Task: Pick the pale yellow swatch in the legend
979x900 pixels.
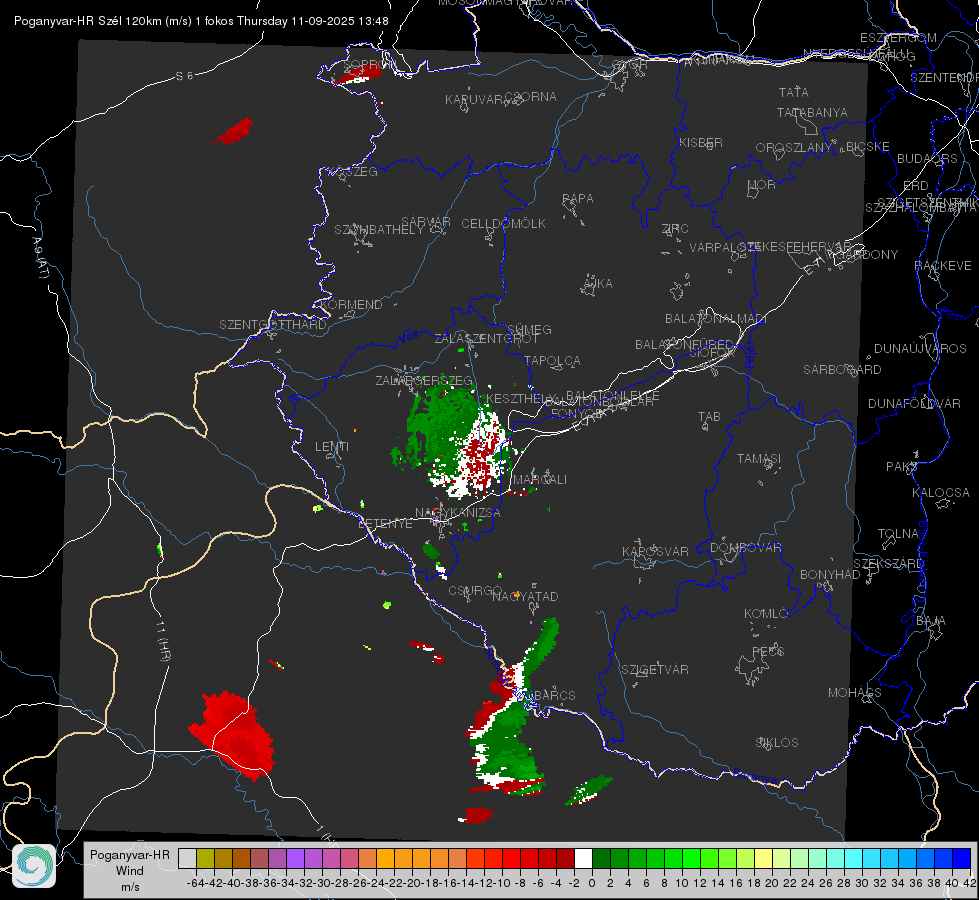Action: coord(764,858)
